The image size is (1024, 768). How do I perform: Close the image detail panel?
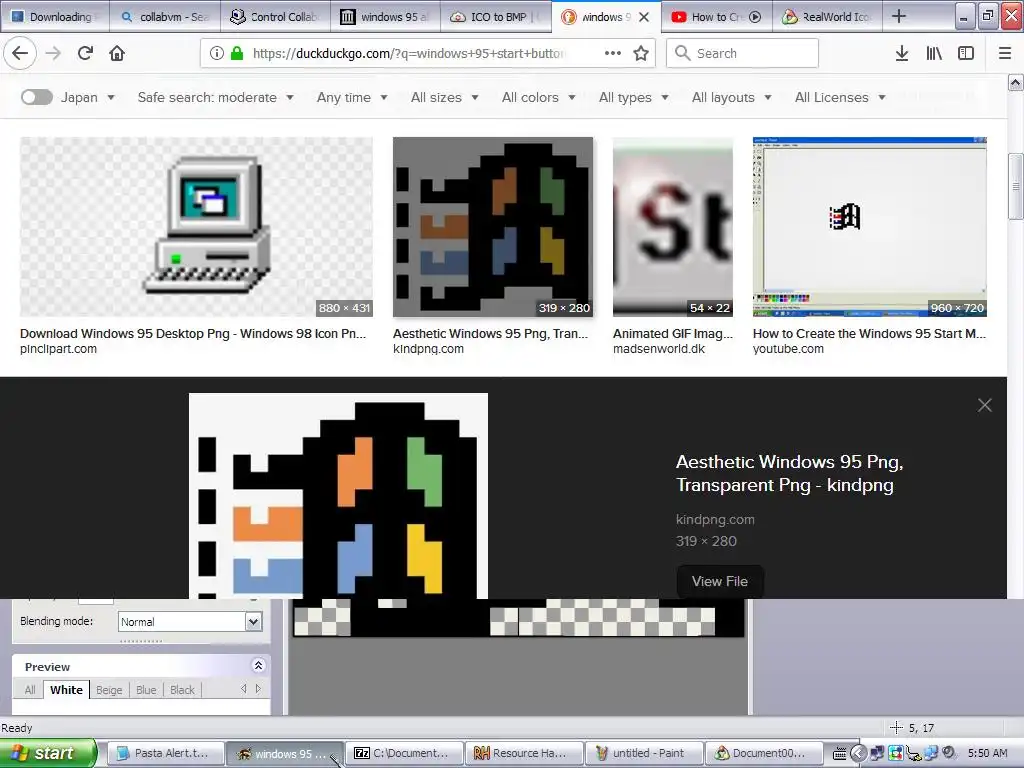point(985,405)
